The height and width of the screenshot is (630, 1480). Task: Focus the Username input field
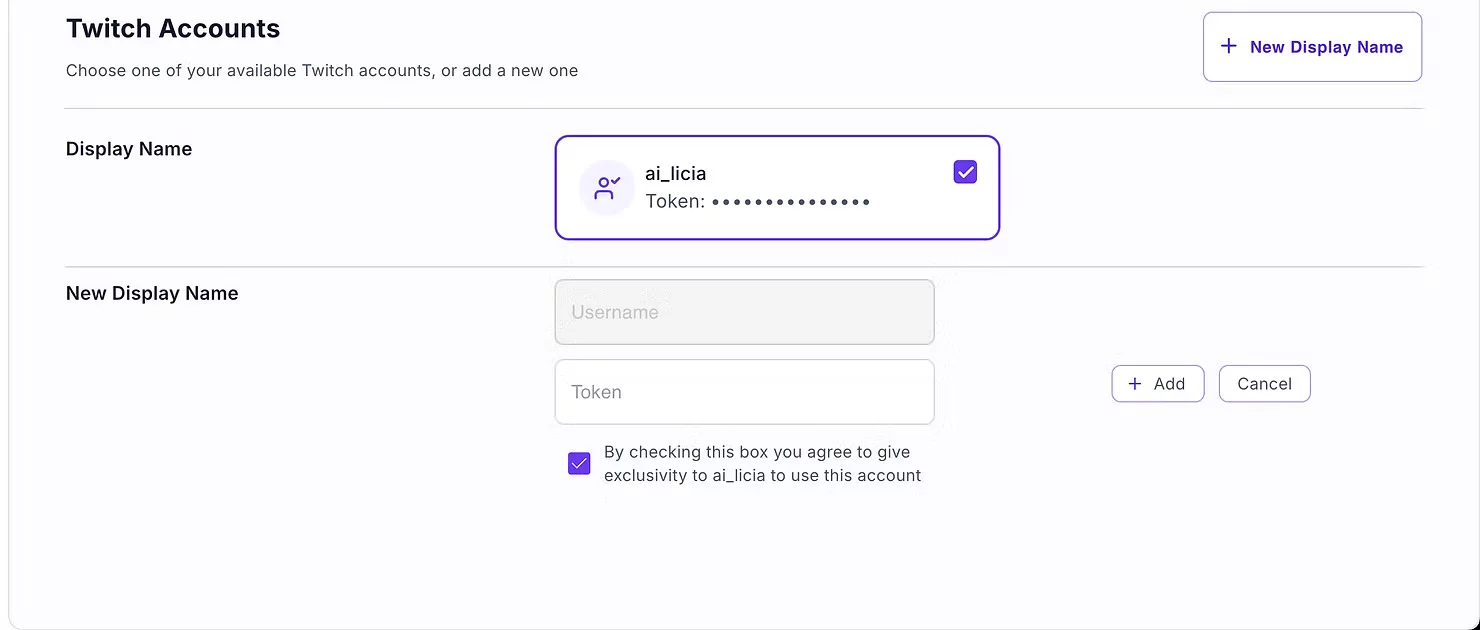[744, 312]
